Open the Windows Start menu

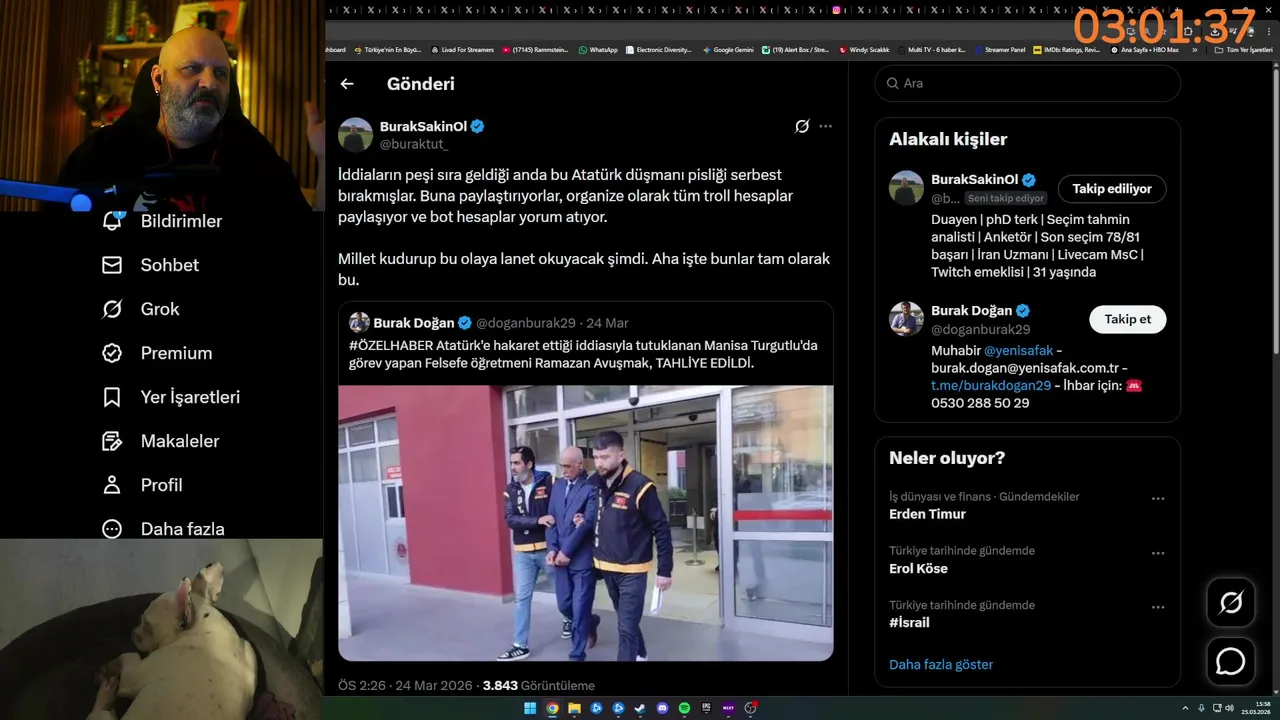[530, 708]
